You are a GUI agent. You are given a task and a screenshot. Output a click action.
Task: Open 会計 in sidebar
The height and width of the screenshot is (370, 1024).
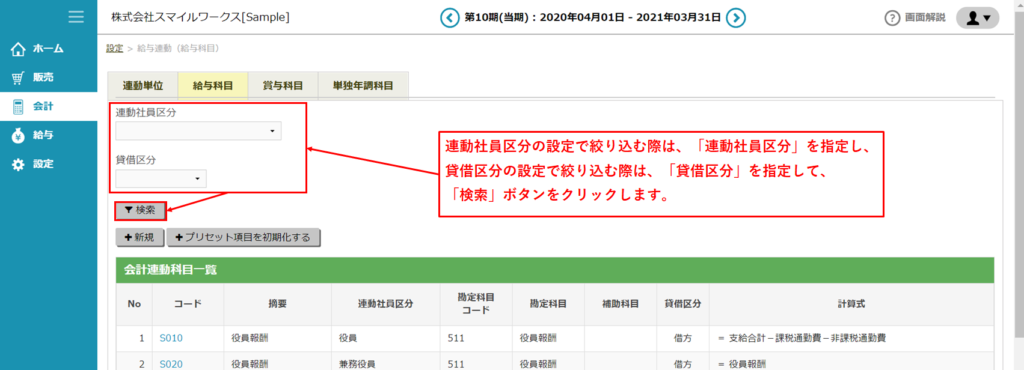[x=48, y=106]
